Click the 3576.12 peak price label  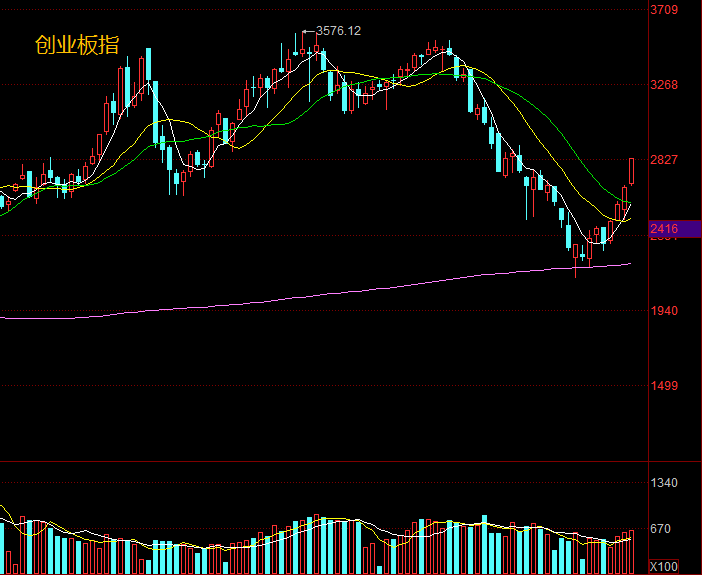point(337,31)
